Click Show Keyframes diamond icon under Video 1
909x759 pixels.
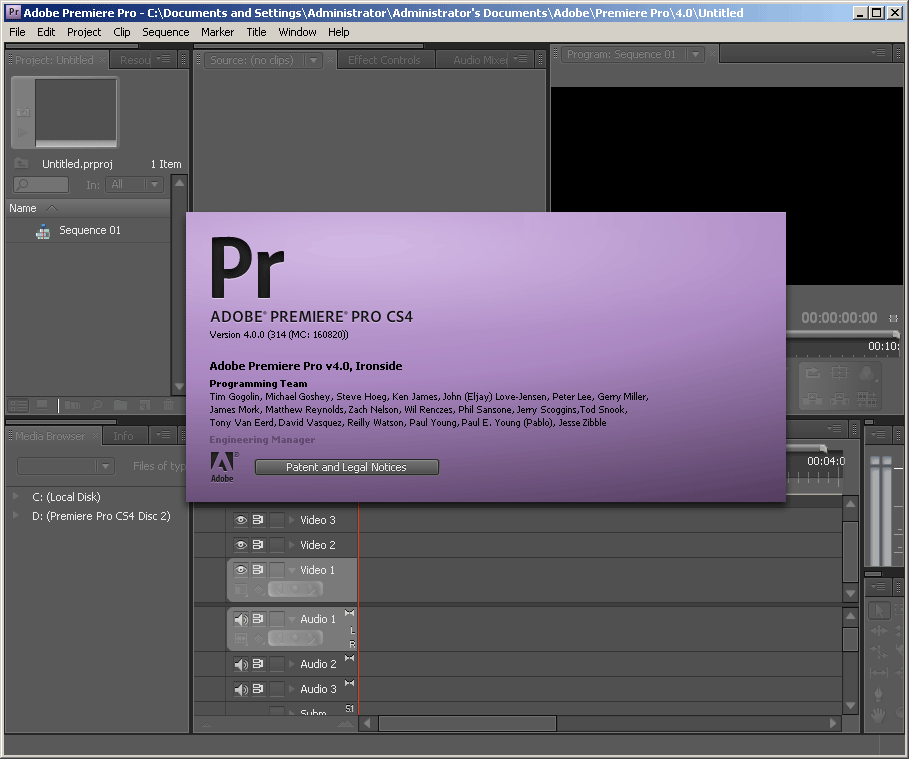click(259, 590)
